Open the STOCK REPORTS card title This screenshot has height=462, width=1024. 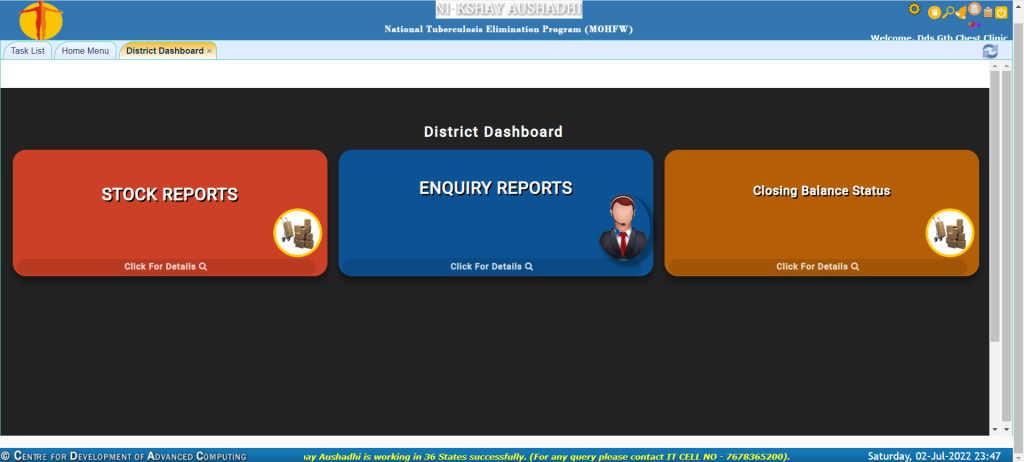coord(170,195)
